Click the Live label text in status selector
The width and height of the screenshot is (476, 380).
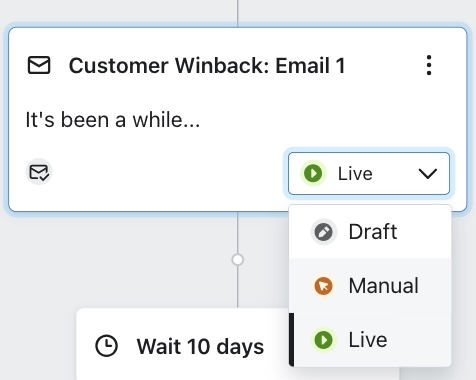[355, 174]
